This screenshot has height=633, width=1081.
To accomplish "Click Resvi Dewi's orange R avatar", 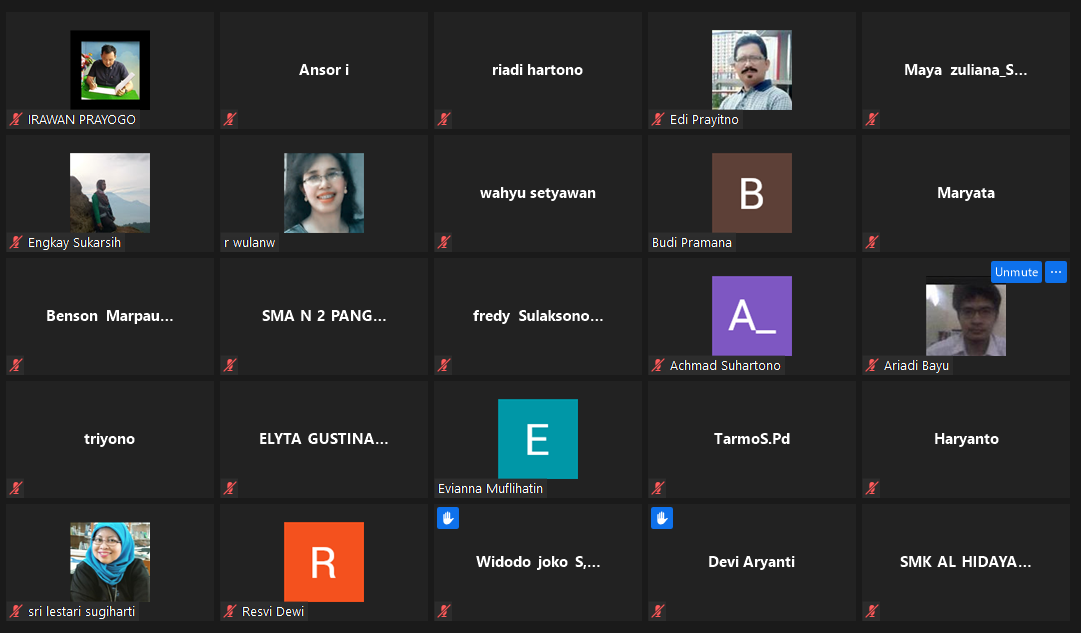I will click(x=323, y=562).
